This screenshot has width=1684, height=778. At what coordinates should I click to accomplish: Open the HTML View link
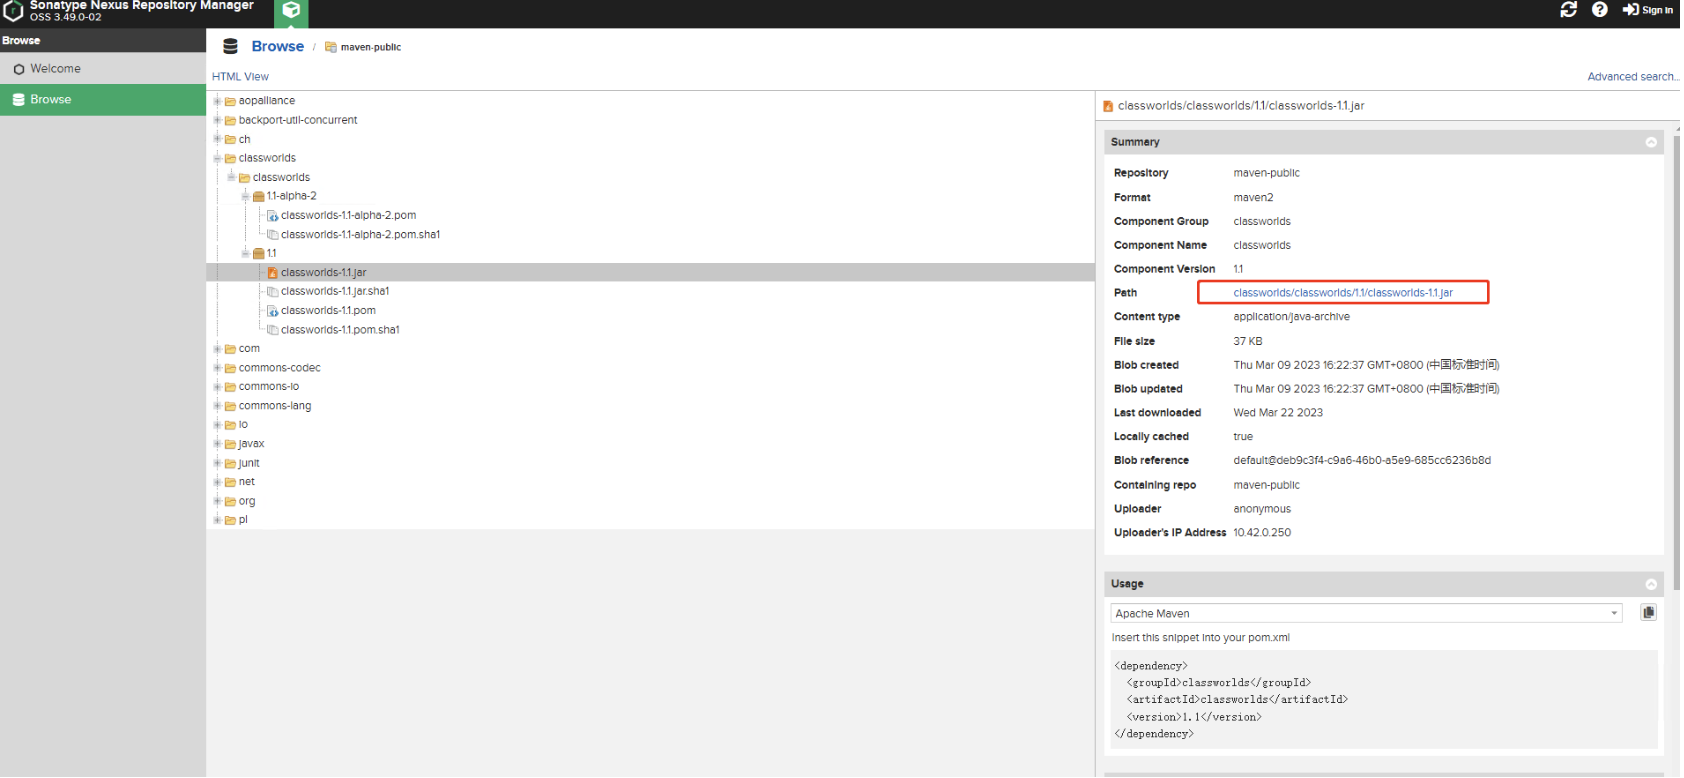[240, 77]
